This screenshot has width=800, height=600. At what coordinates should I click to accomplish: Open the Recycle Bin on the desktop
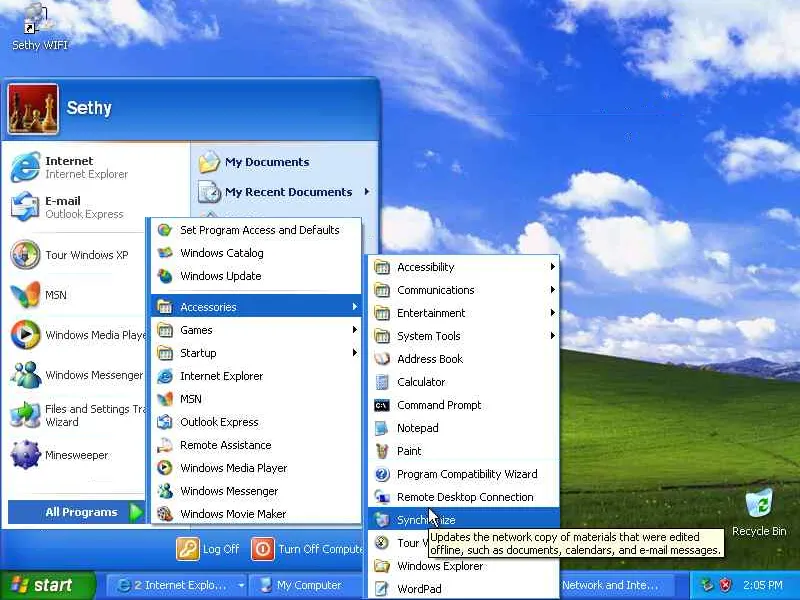(759, 512)
